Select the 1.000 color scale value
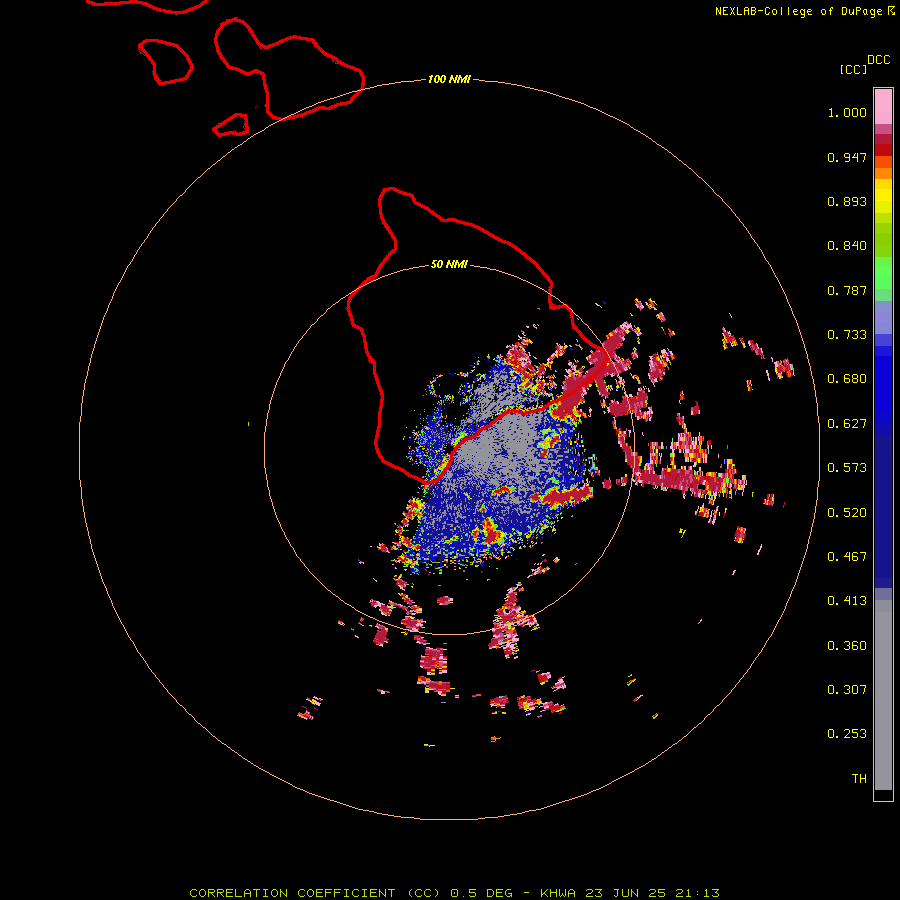This screenshot has height=900, width=900. click(x=847, y=112)
